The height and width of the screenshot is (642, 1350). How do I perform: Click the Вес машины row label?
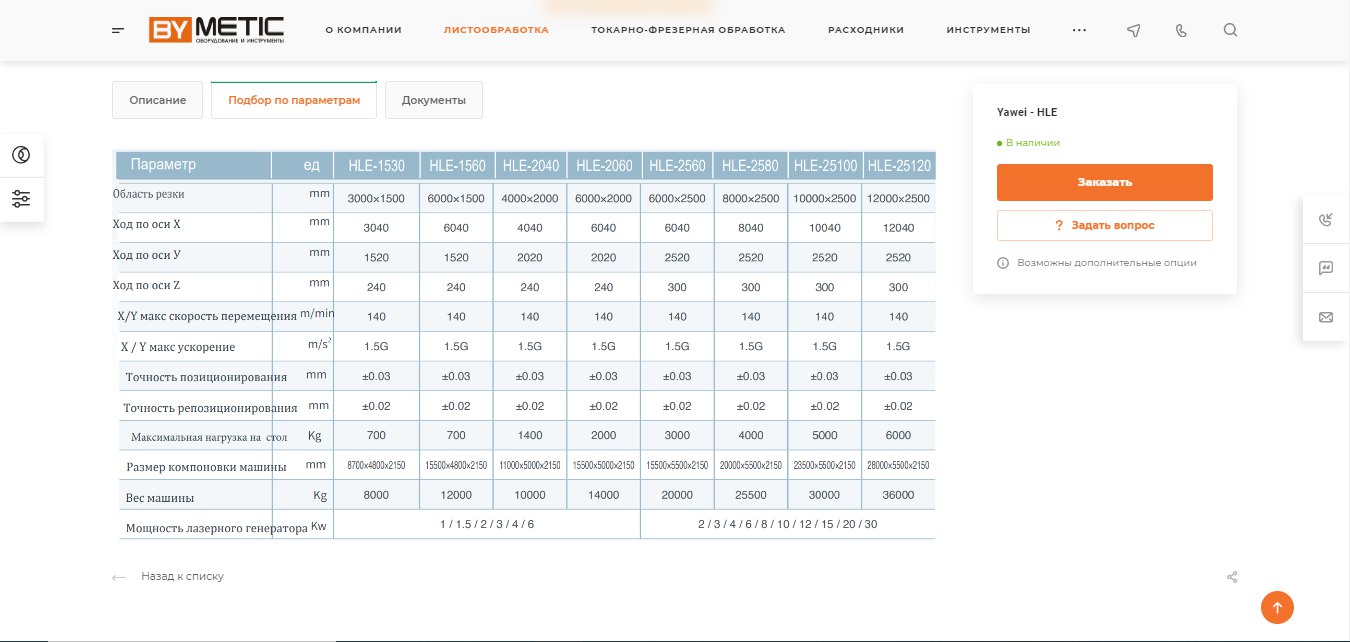coord(160,498)
